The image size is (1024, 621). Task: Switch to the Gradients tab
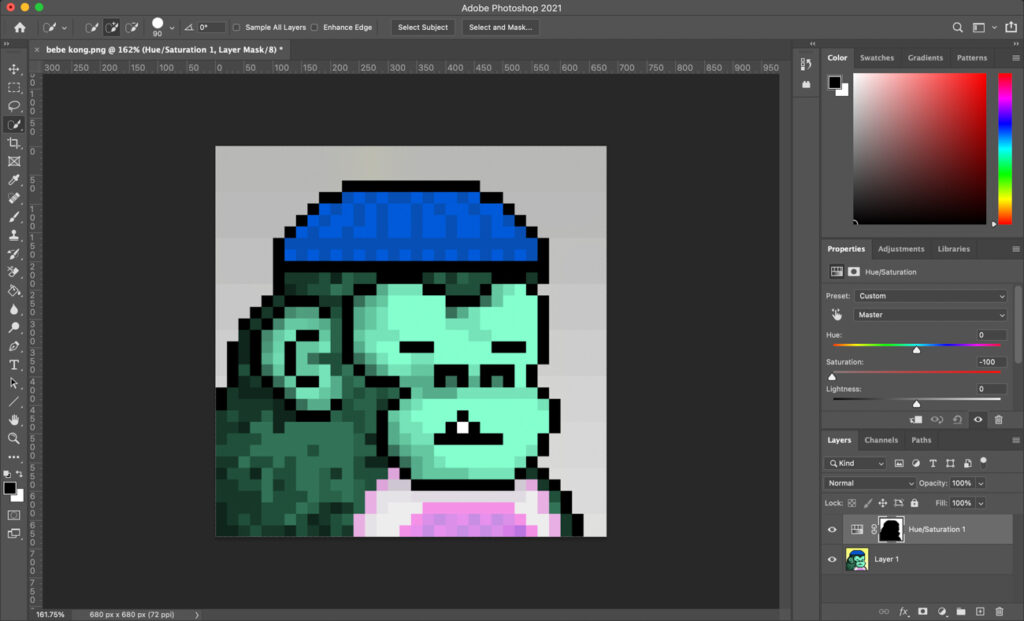tap(925, 57)
